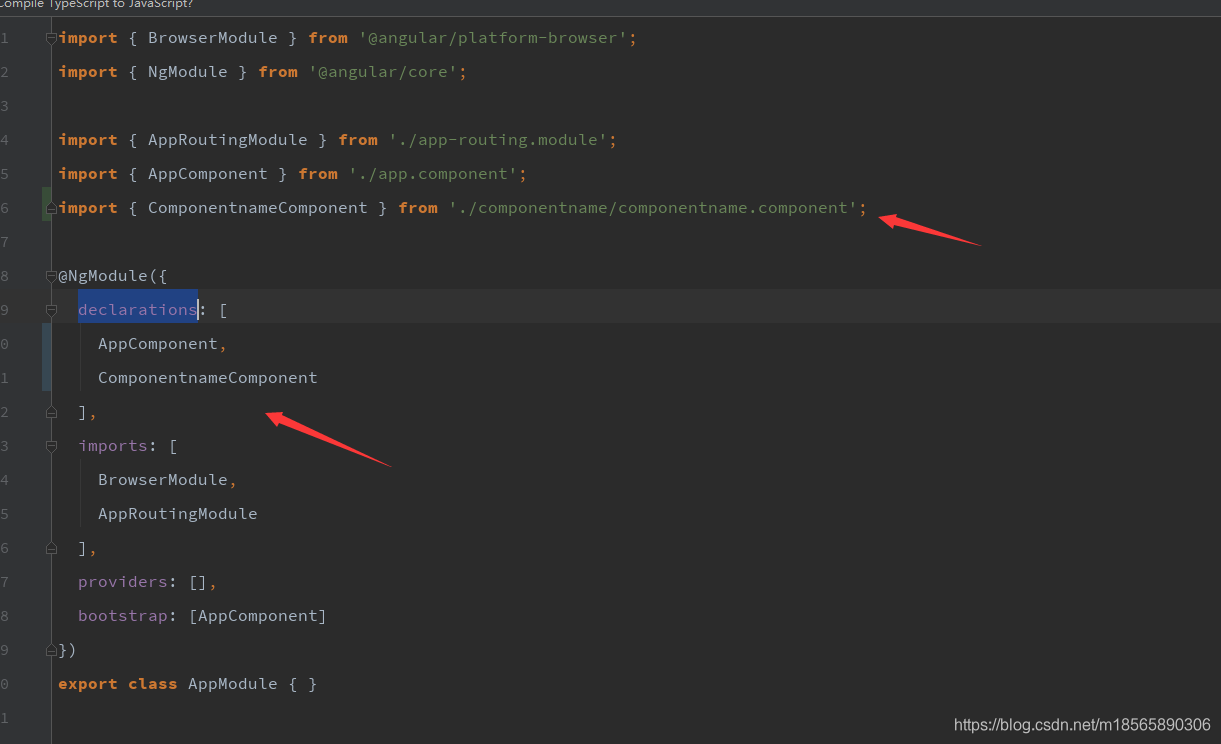Screen dimensions: 1221x744
Task: Collapse the imports array fold marker
Action: pyautogui.click(x=51, y=446)
